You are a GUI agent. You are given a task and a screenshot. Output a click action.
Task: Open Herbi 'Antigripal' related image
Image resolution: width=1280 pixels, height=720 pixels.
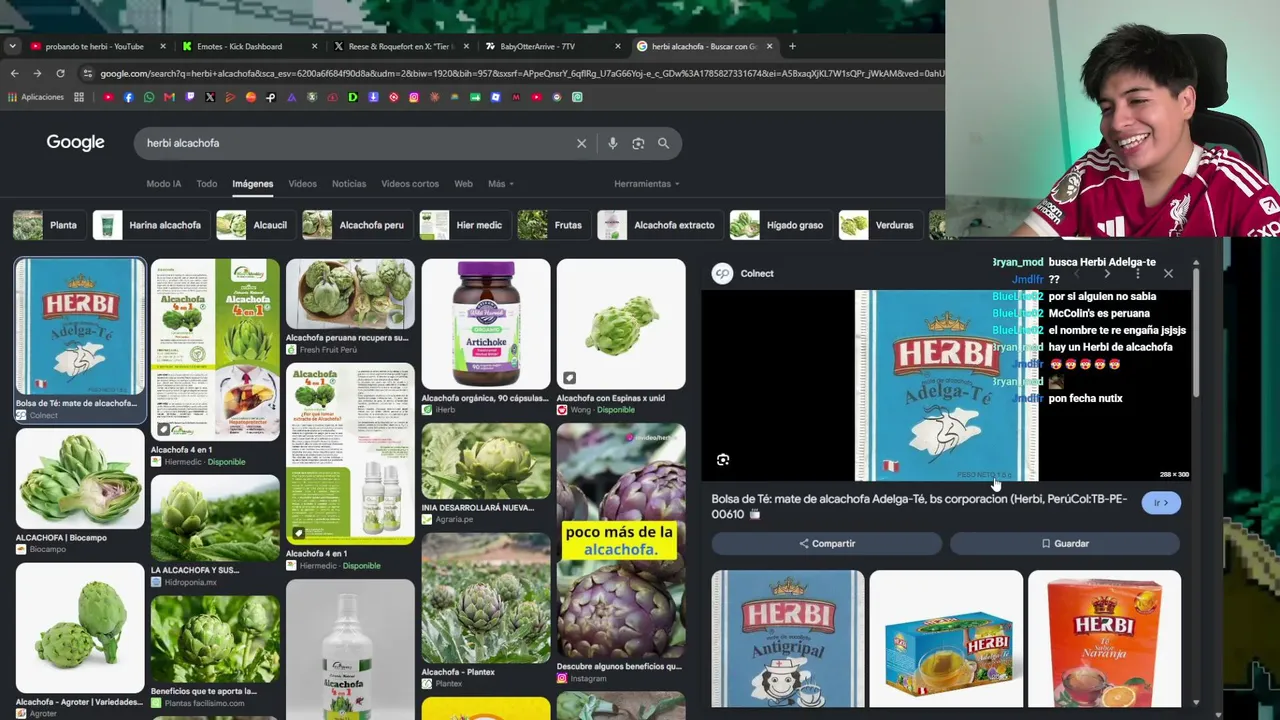tap(788, 639)
